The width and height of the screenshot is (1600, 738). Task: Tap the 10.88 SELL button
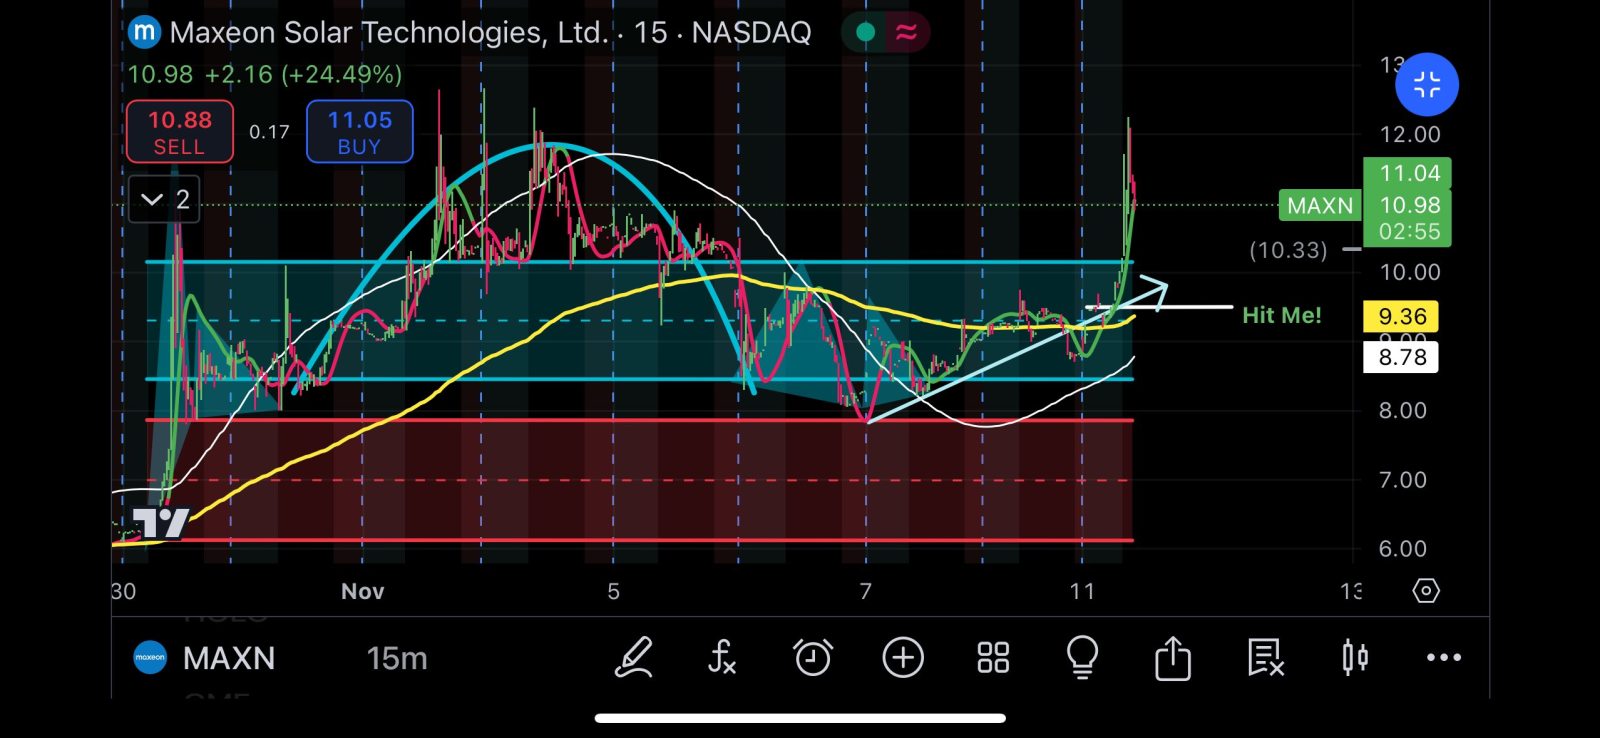(180, 132)
